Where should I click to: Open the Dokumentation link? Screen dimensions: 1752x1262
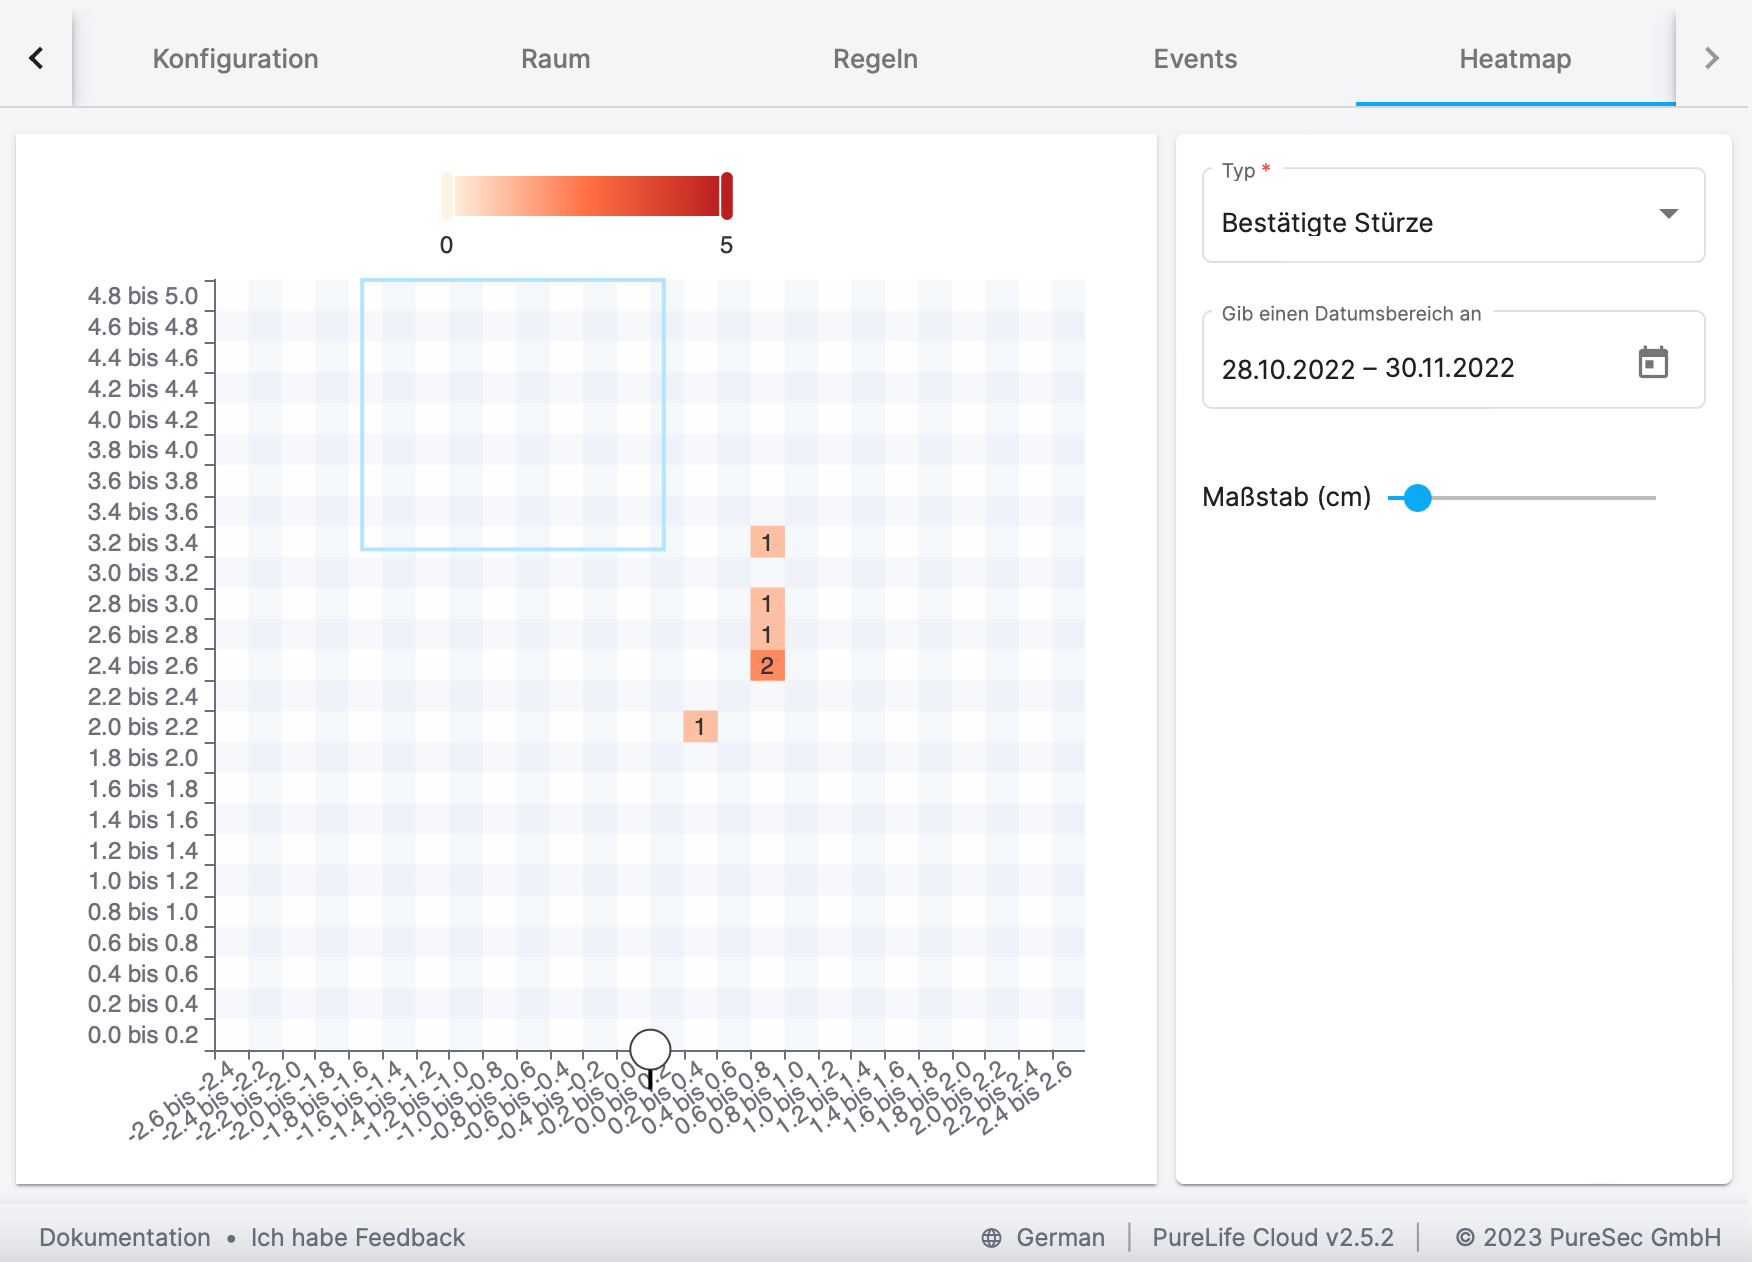pyautogui.click(x=125, y=1238)
